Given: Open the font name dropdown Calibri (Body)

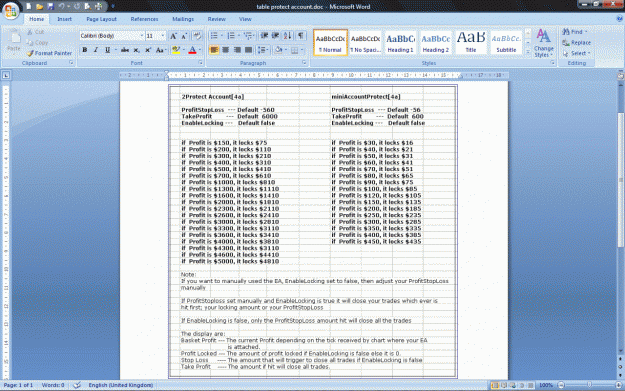Looking at the screenshot, I should tap(142, 36).
